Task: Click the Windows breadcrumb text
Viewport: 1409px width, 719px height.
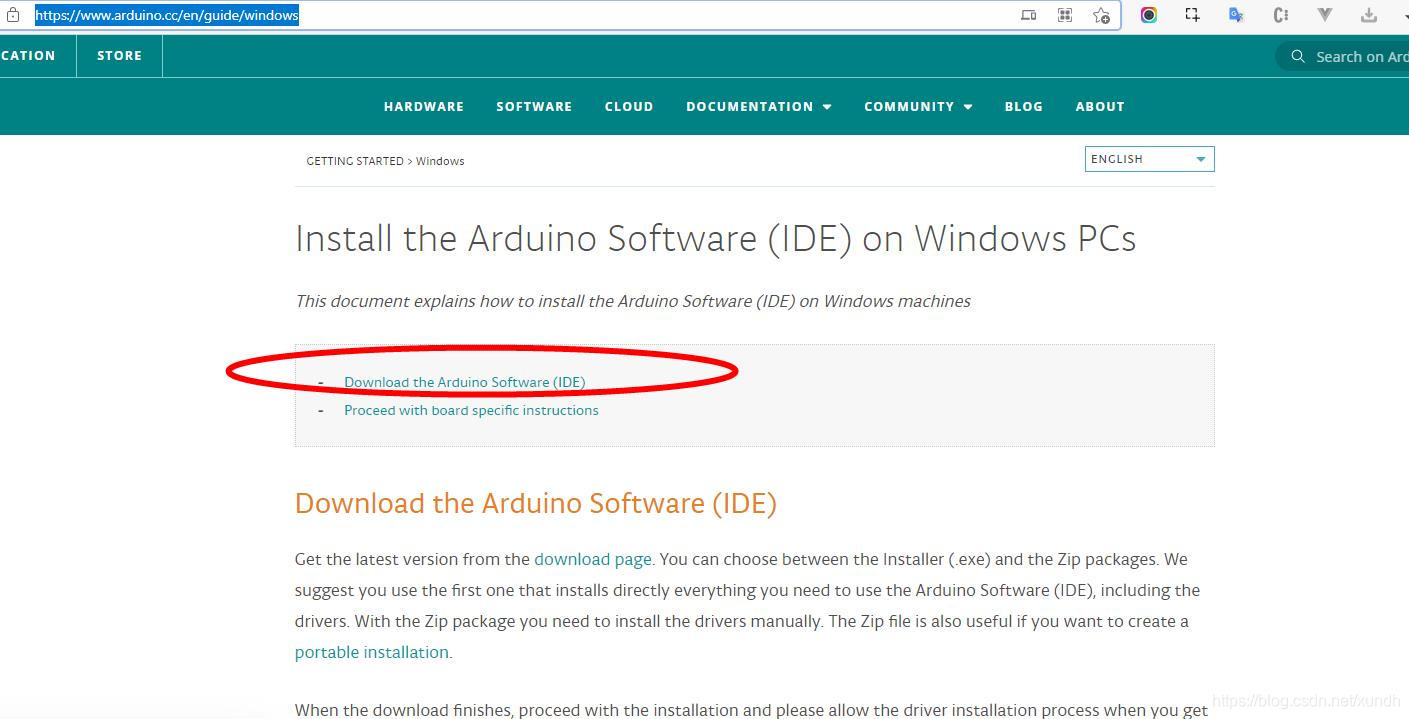Action: click(x=440, y=161)
